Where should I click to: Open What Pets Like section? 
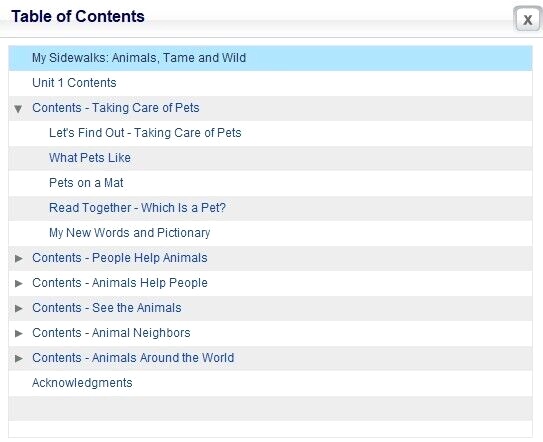tap(90, 158)
